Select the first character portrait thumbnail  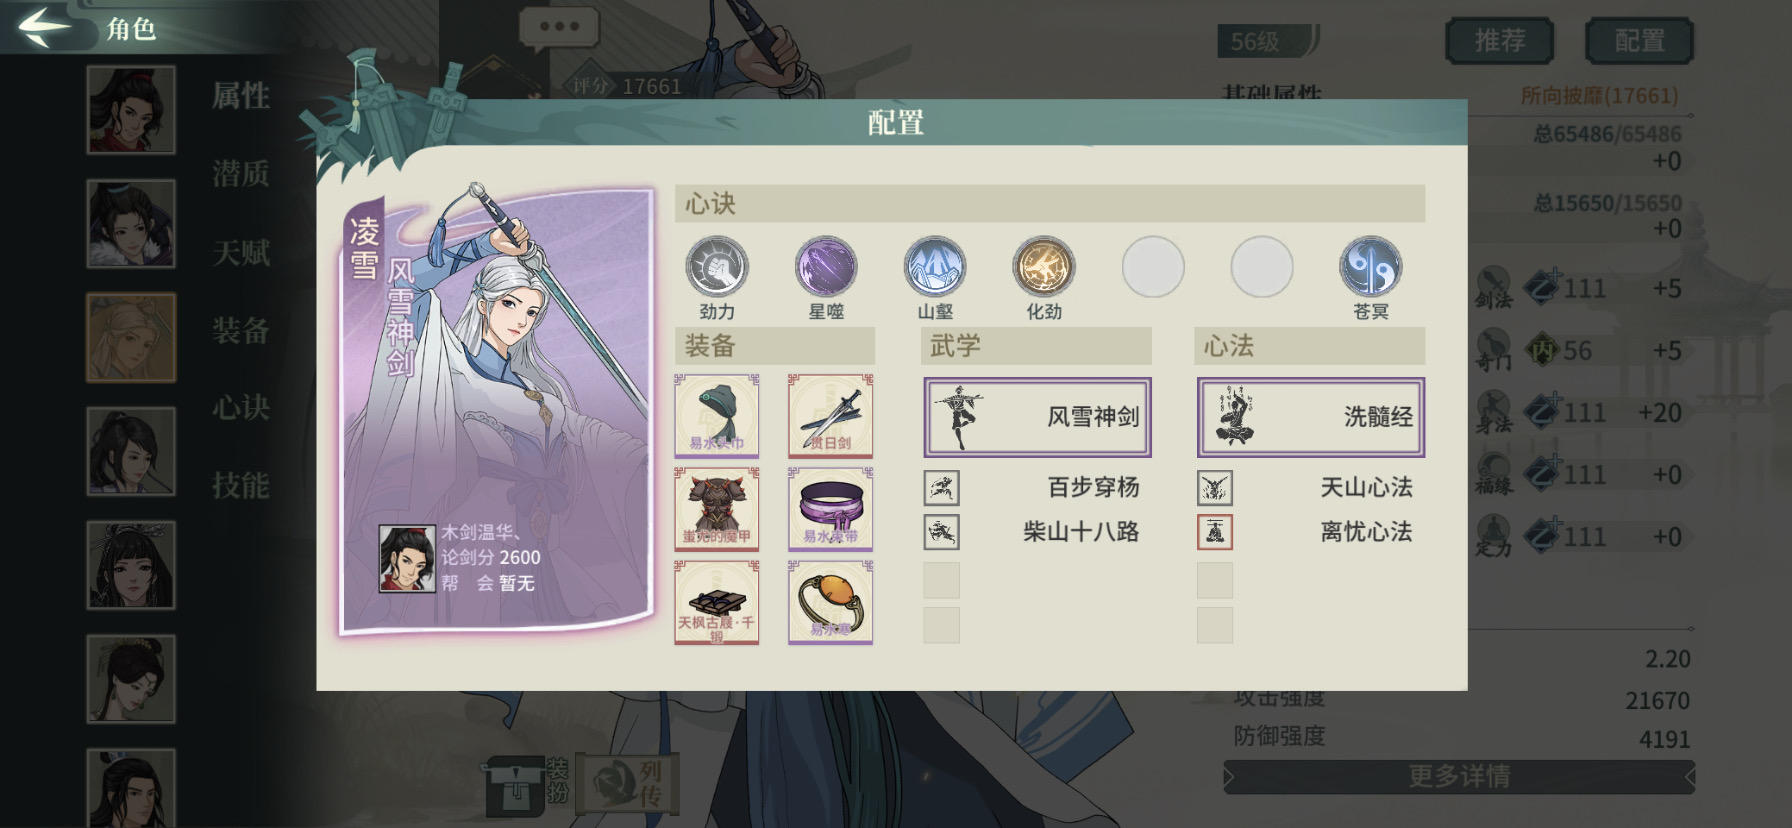tap(131, 109)
